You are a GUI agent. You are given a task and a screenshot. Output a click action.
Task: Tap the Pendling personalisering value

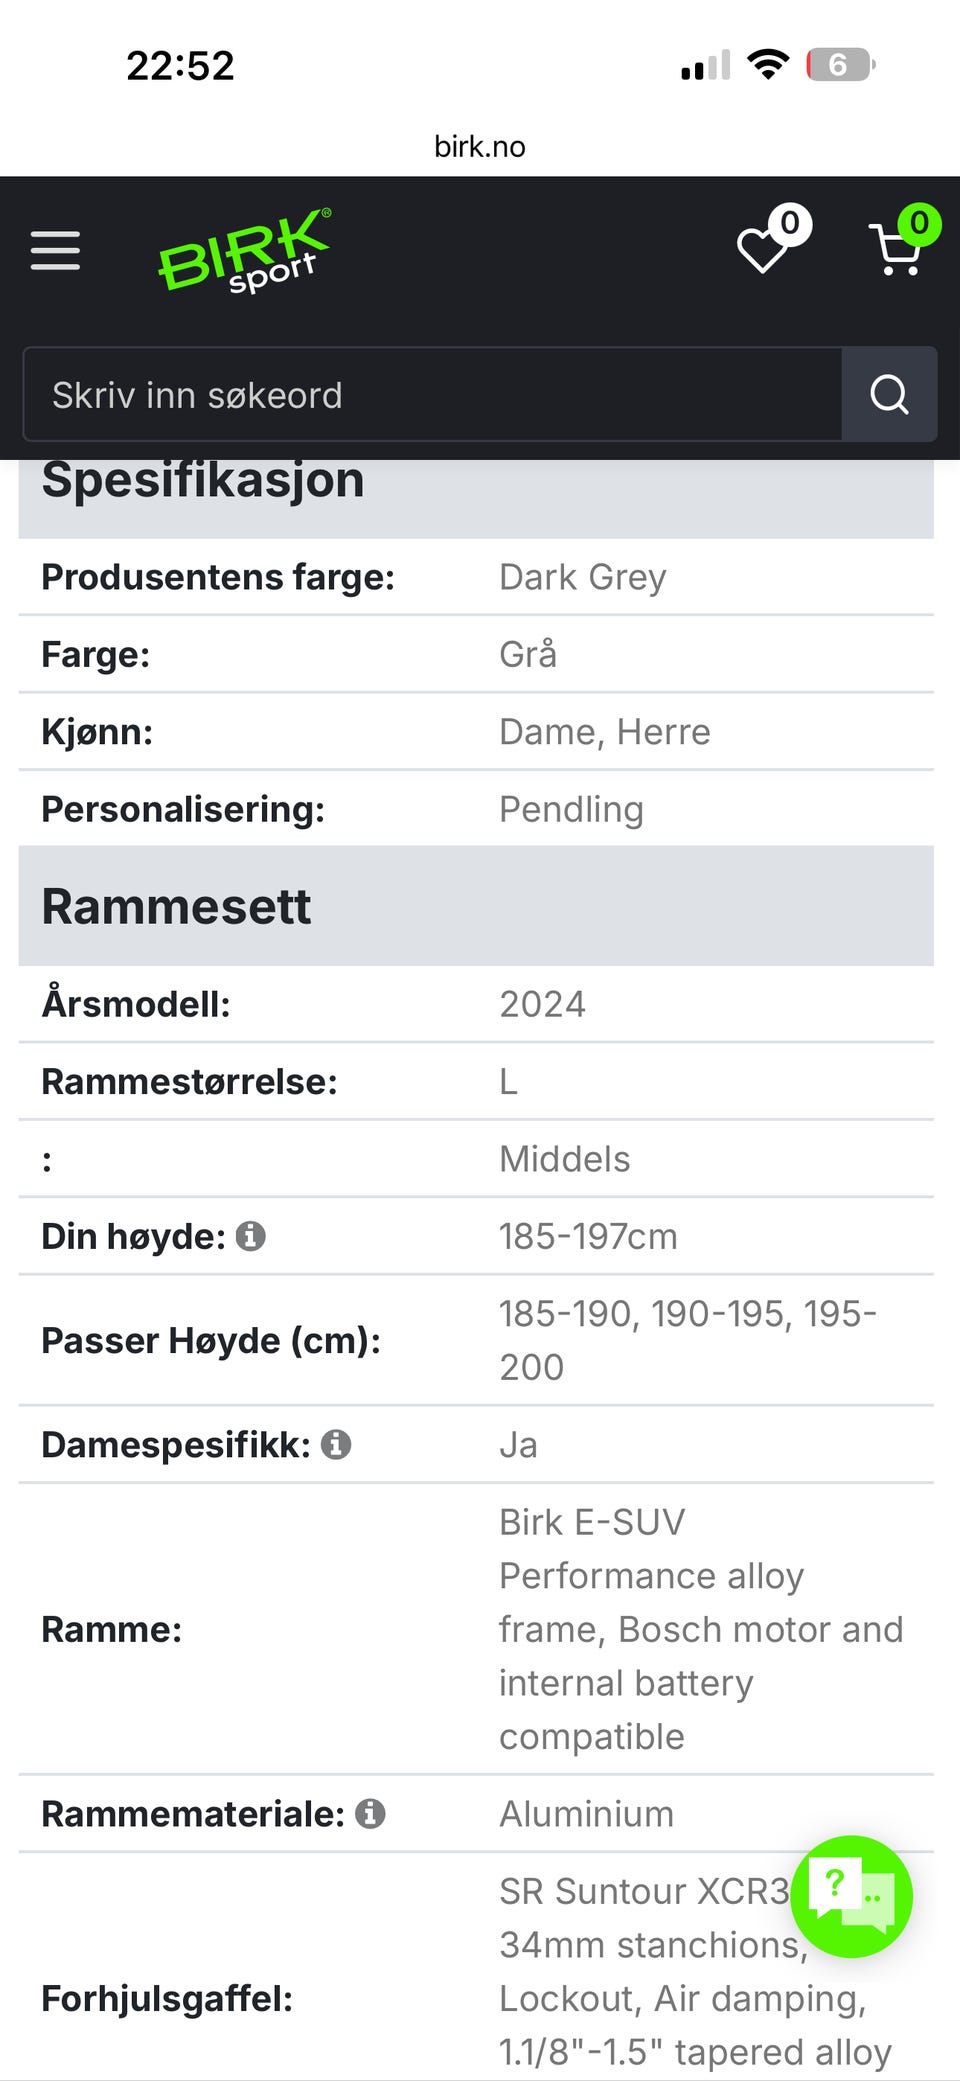point(571,809)
